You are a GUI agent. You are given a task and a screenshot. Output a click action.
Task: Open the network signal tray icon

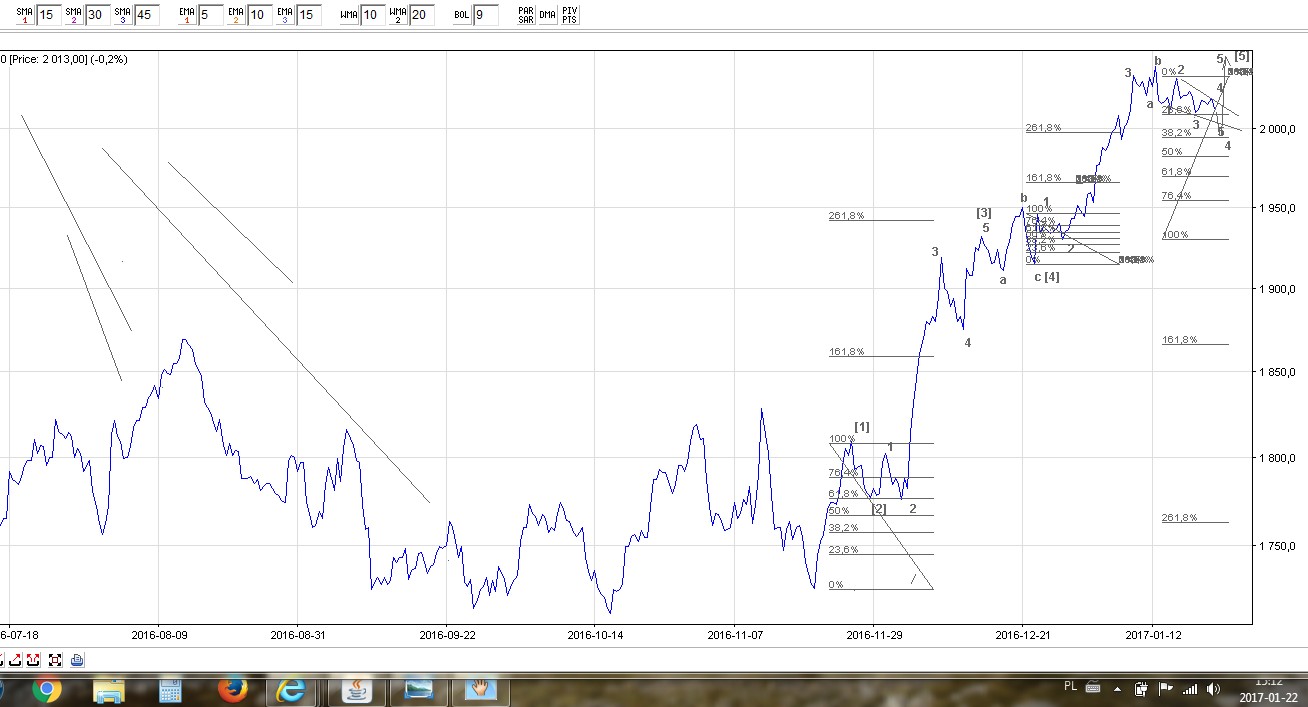tap(1189, 688)
